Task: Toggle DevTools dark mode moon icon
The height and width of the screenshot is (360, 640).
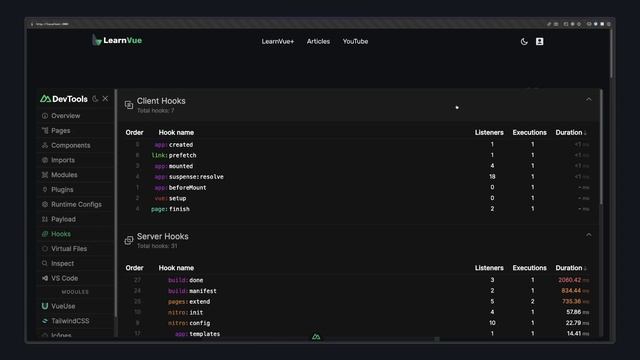Action: click(95, 99)
